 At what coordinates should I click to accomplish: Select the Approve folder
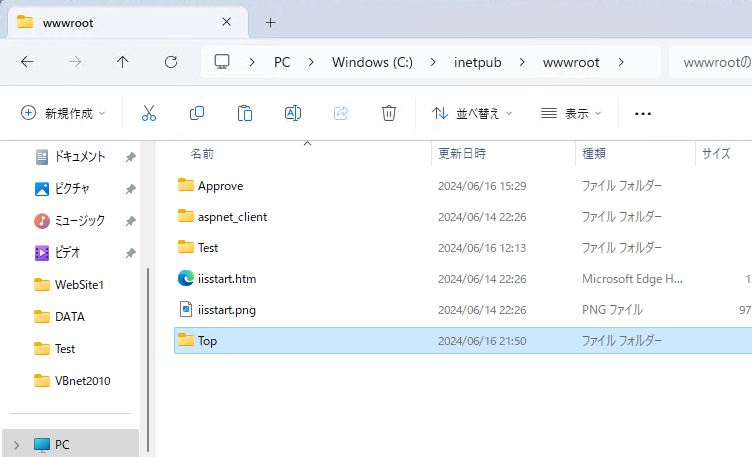pyautogui.click(x=220, y=186)
